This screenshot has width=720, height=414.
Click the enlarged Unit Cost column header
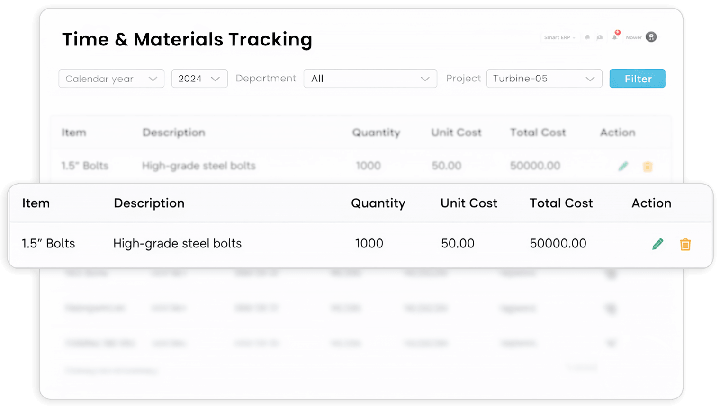pos(468,203)
